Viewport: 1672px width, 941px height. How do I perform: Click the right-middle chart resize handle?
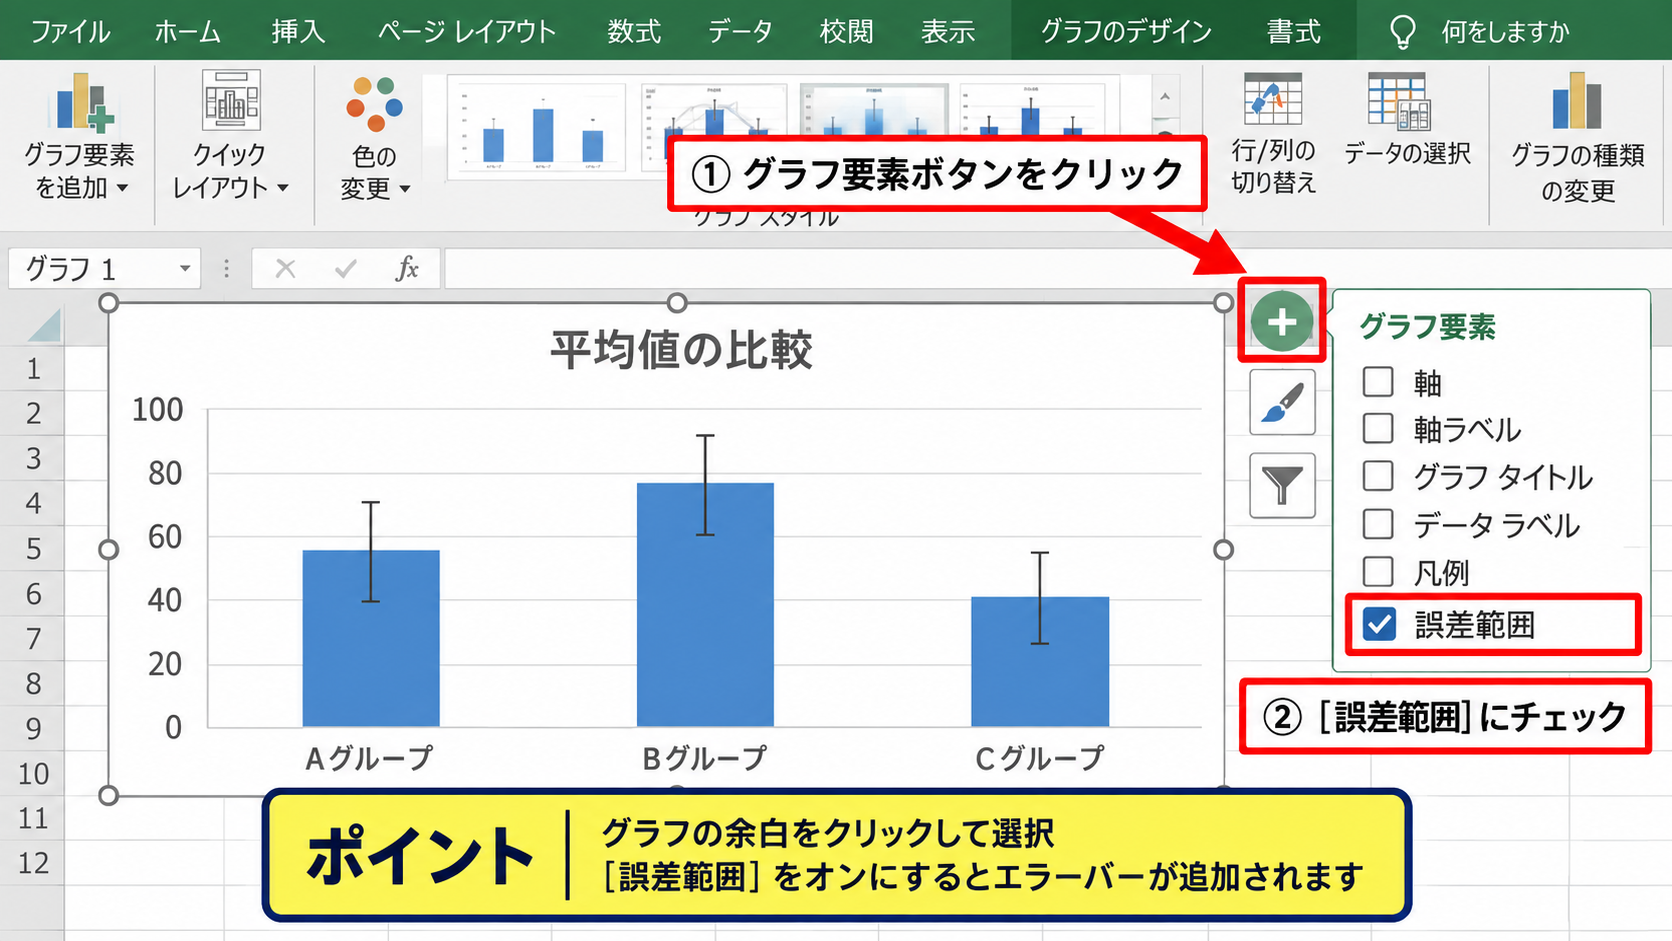click(1223, 550)
